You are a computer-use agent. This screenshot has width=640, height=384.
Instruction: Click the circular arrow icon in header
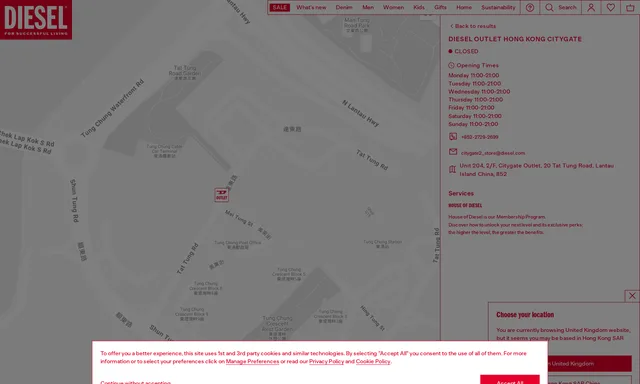tap(530, 7)
